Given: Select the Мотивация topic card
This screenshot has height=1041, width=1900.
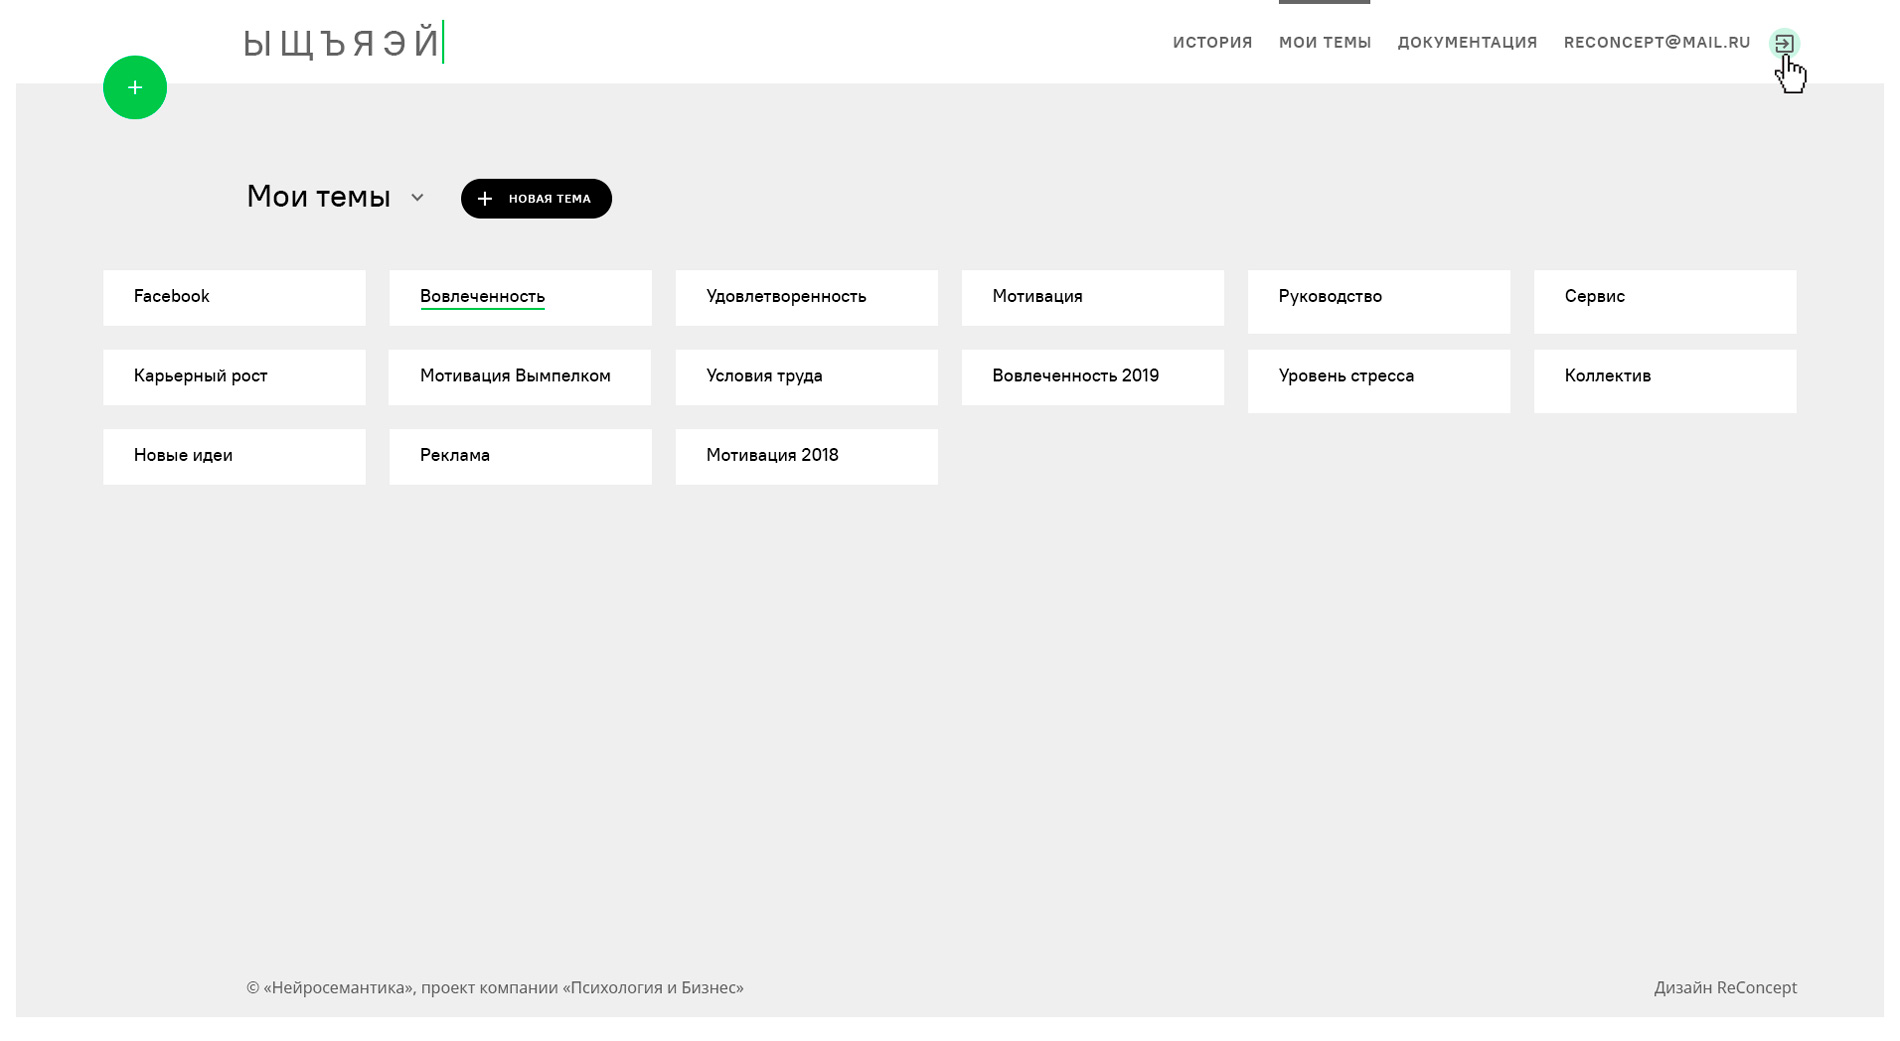Looking at the screenshot, I should [1092, 298].
